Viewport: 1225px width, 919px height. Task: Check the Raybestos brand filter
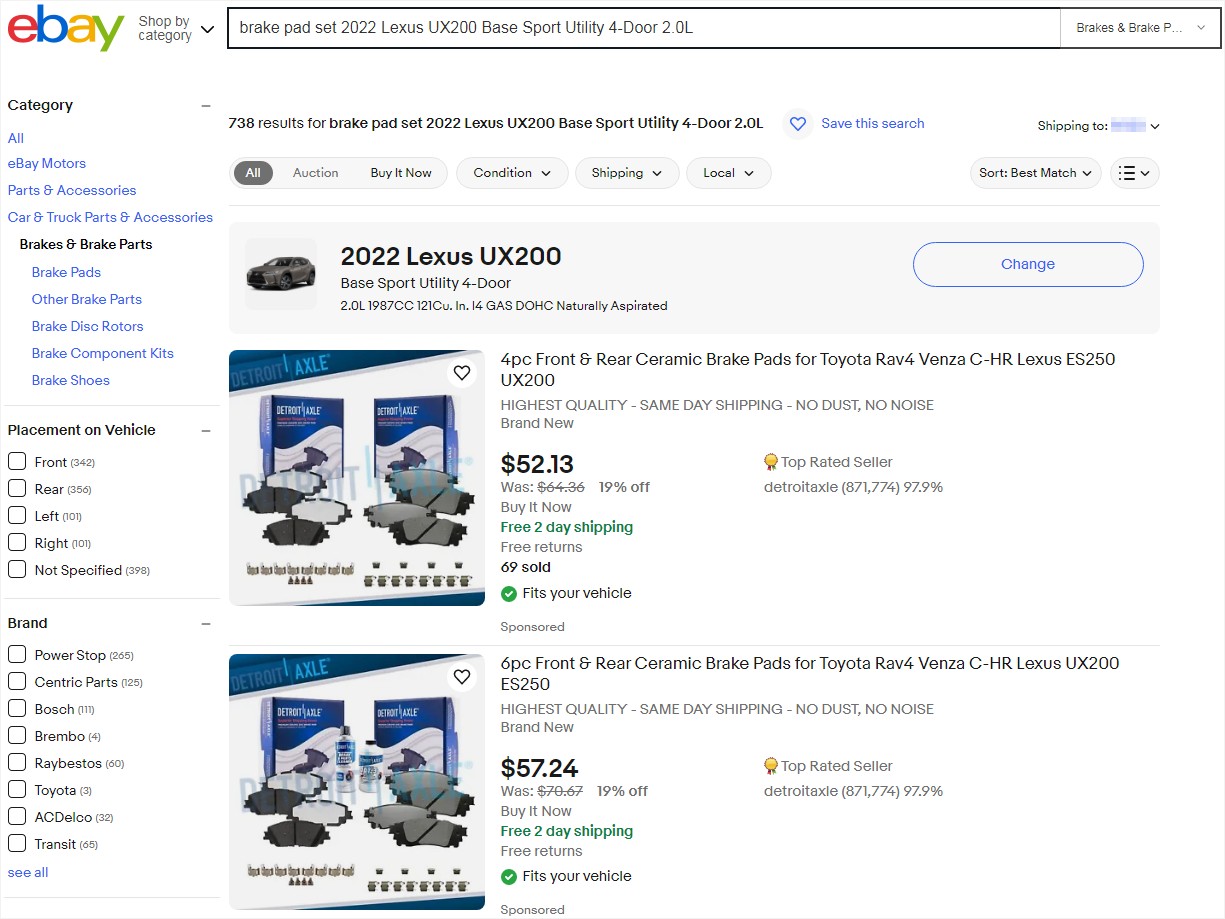click(x=17, y=762)
